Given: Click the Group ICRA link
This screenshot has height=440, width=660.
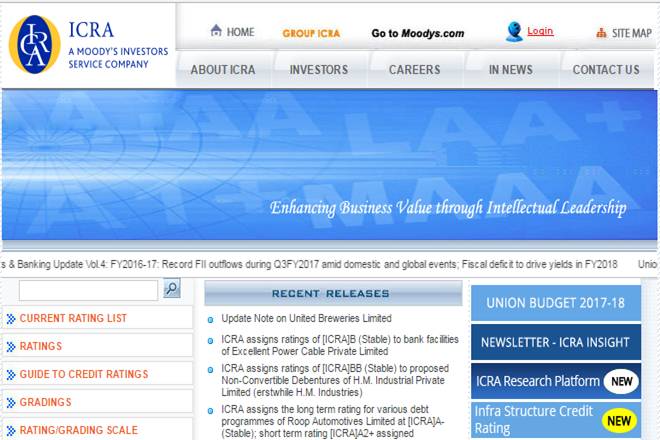Looking at the screenshot, I should 311,33.
